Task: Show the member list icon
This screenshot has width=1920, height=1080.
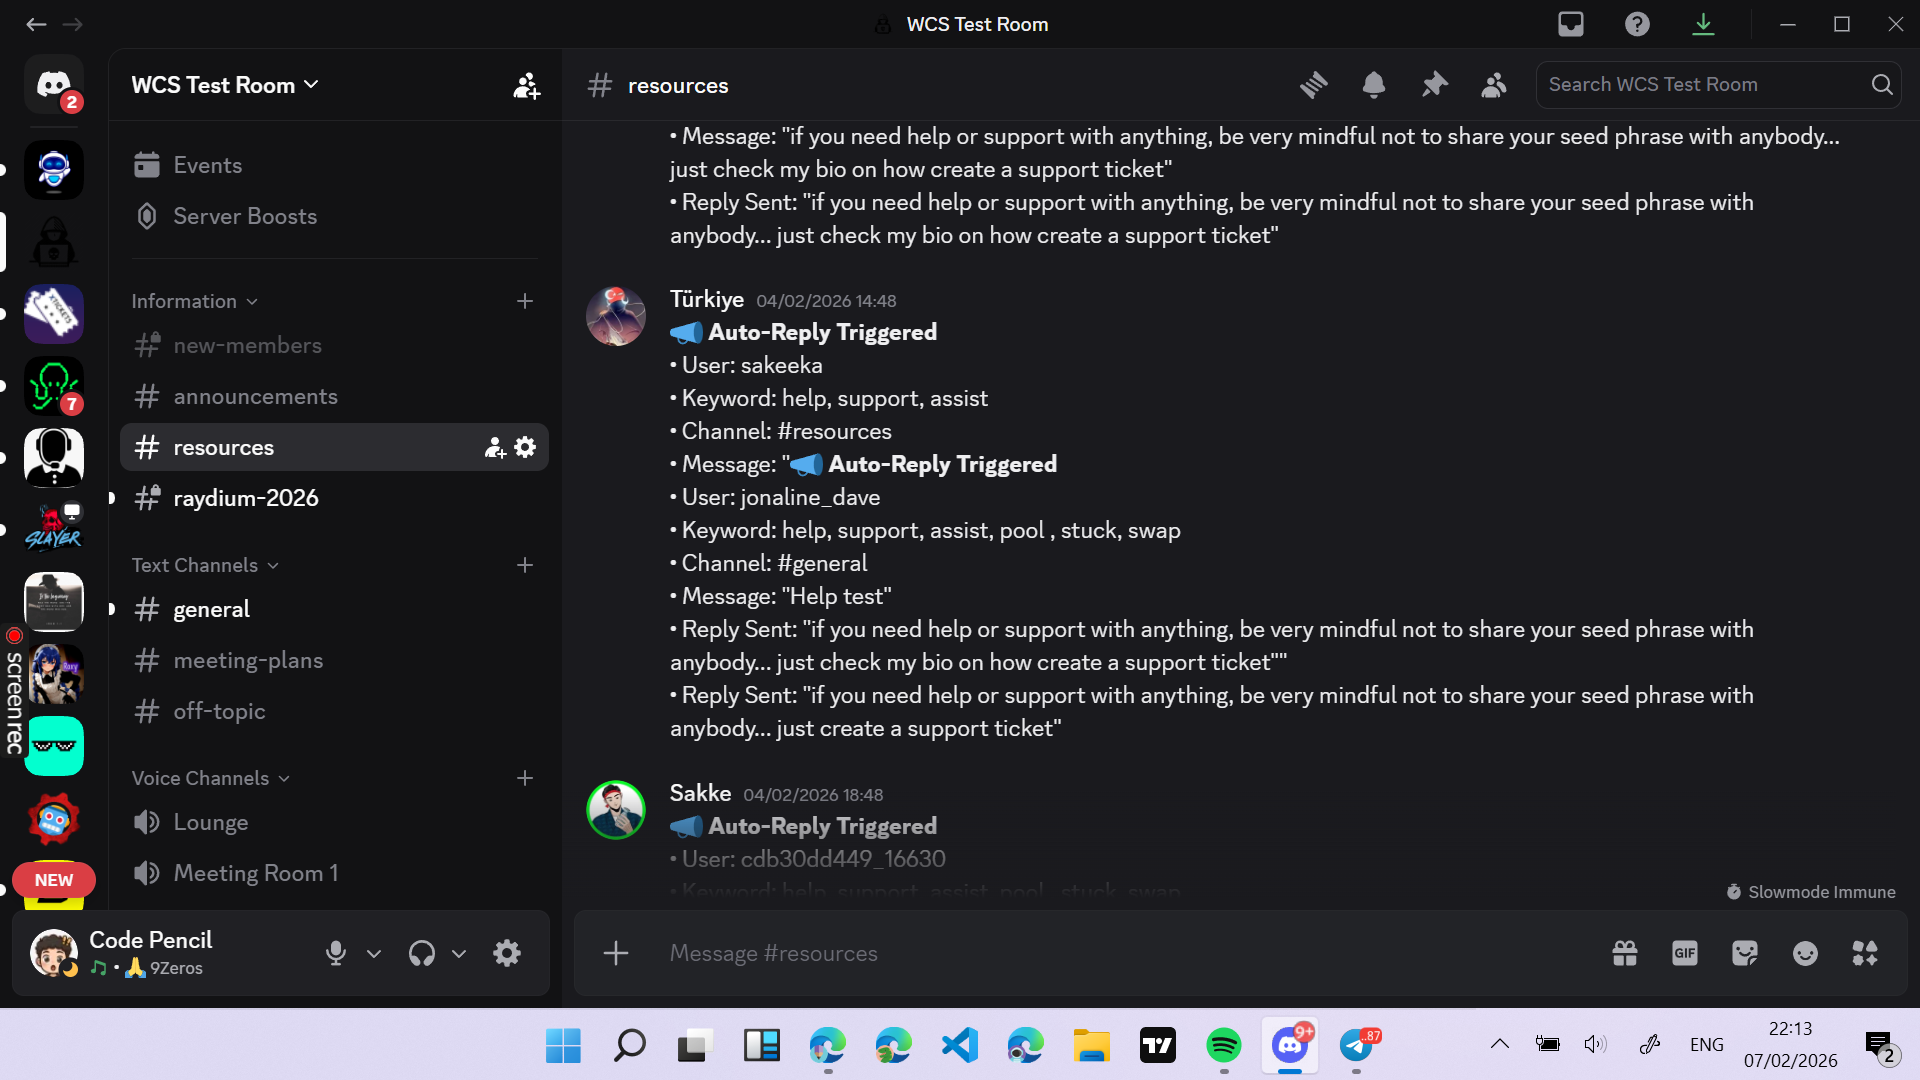Action: tap(1494, 85)
